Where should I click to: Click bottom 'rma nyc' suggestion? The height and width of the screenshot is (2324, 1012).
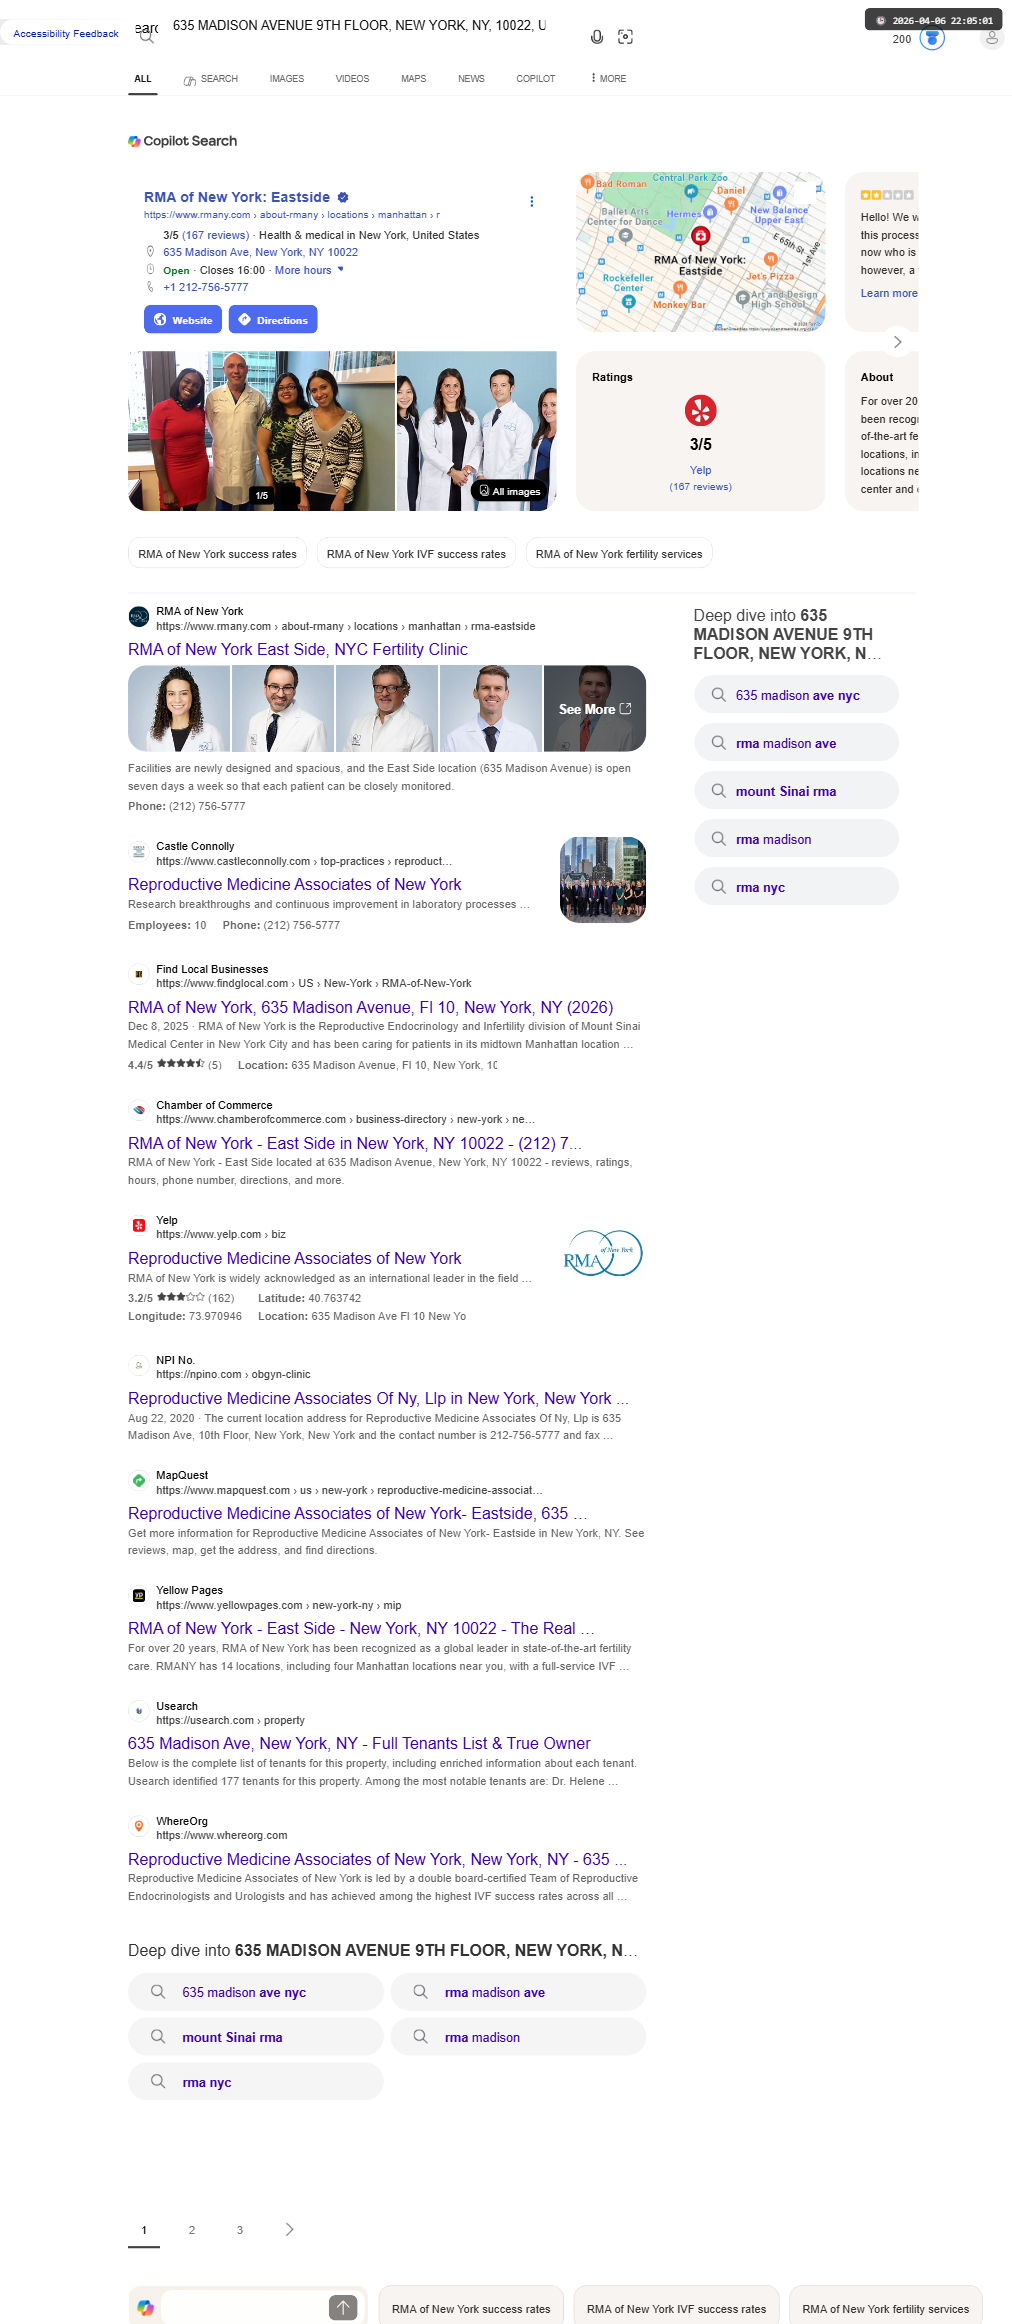pos(256,2082)
